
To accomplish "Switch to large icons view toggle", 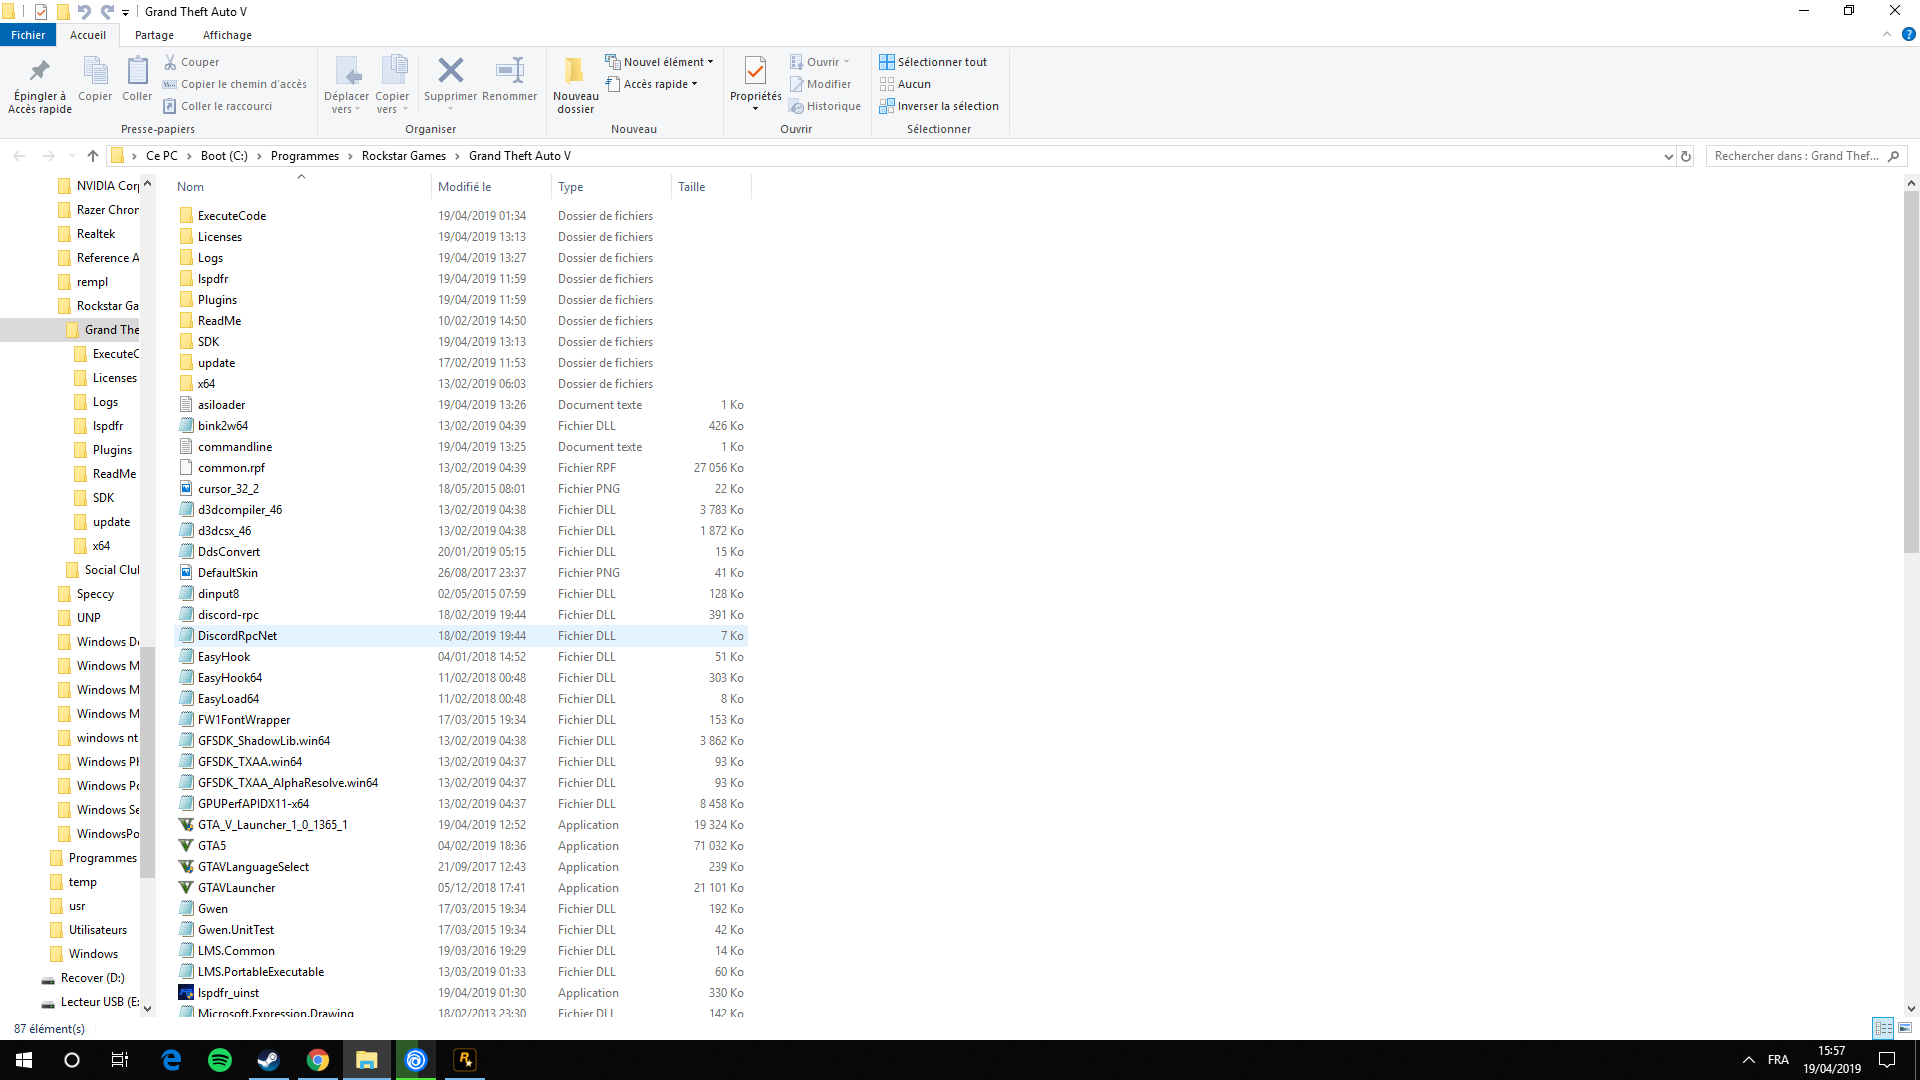I will (1905, 1028).
